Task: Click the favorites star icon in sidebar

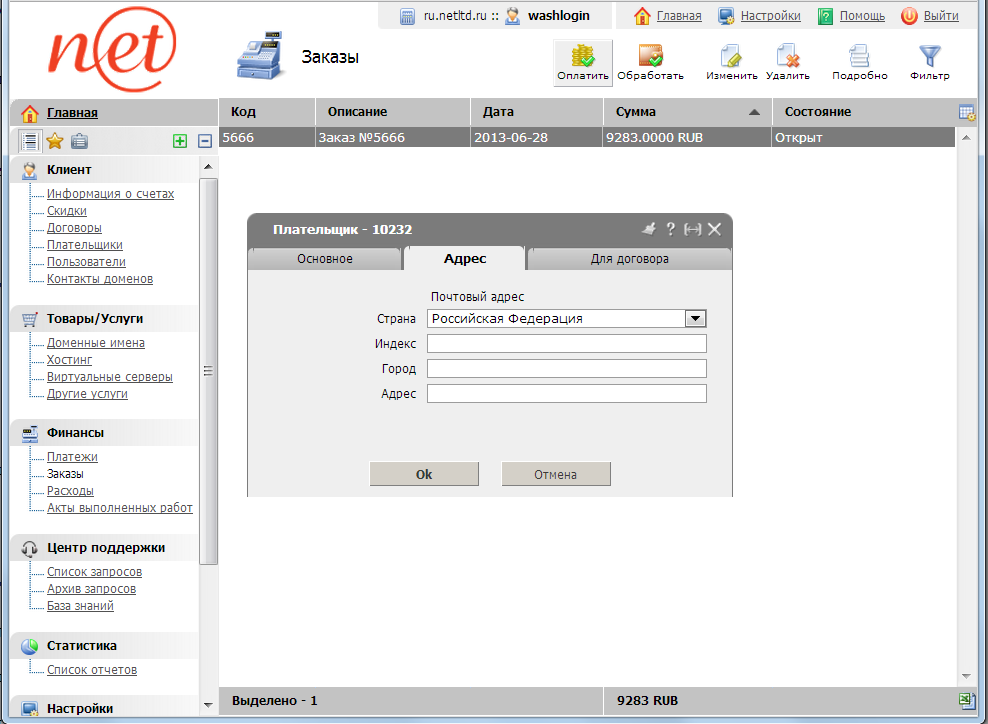Action: [55, 141]
